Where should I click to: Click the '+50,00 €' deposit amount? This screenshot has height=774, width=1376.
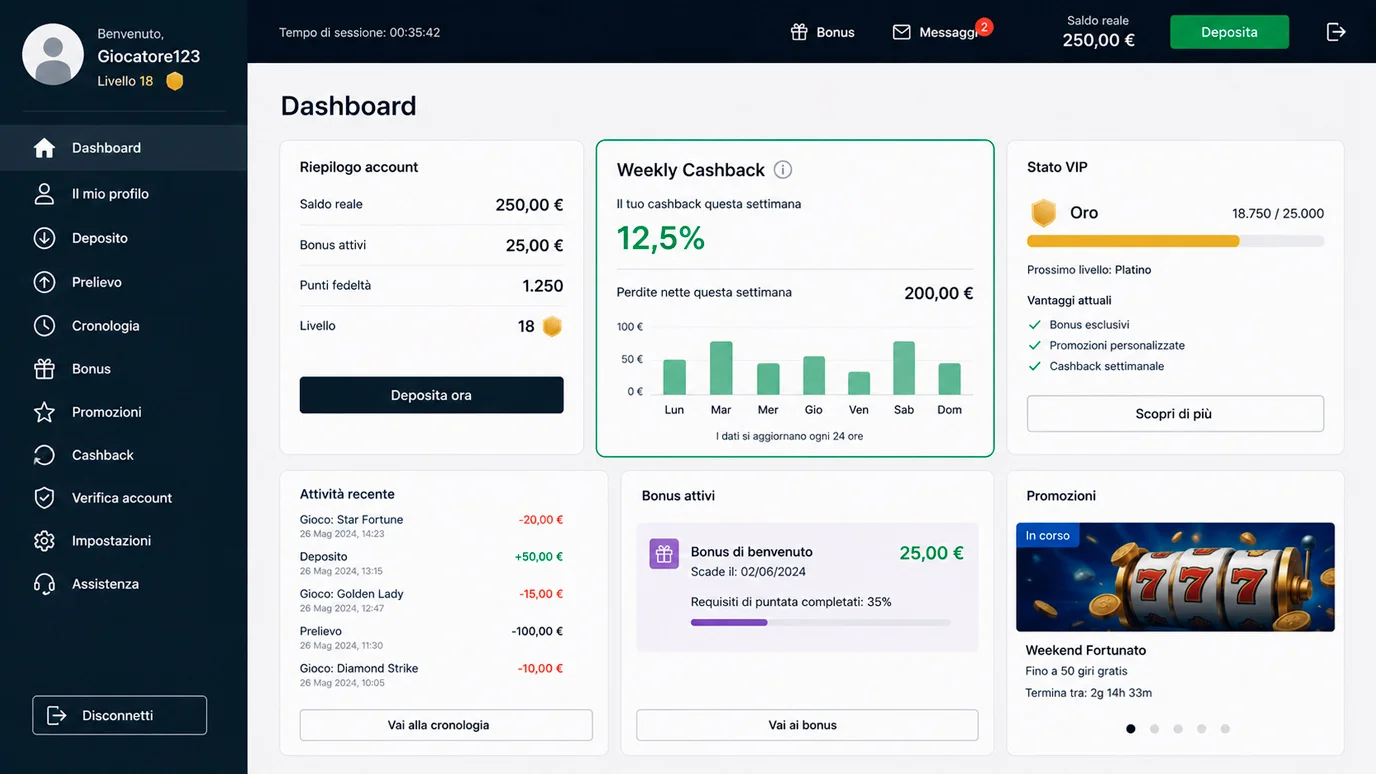pyautogui.click(x=539, y=557)
